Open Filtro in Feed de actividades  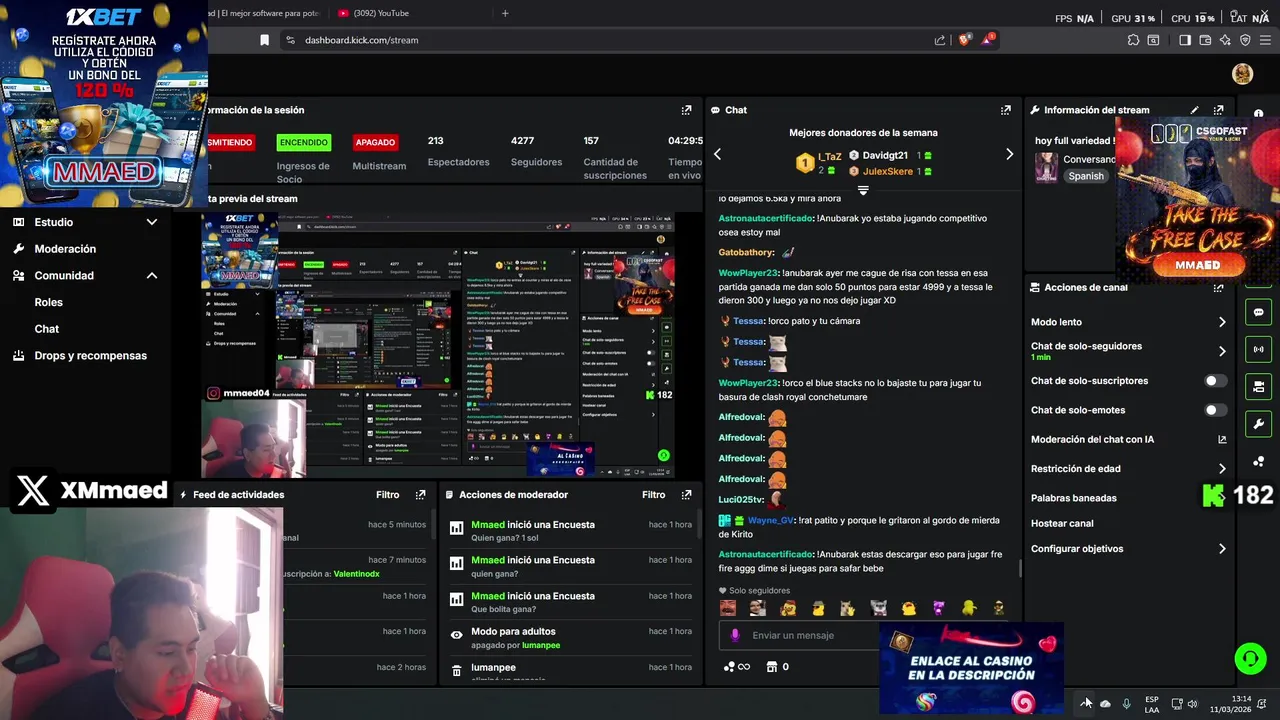[x=388, y=495]
